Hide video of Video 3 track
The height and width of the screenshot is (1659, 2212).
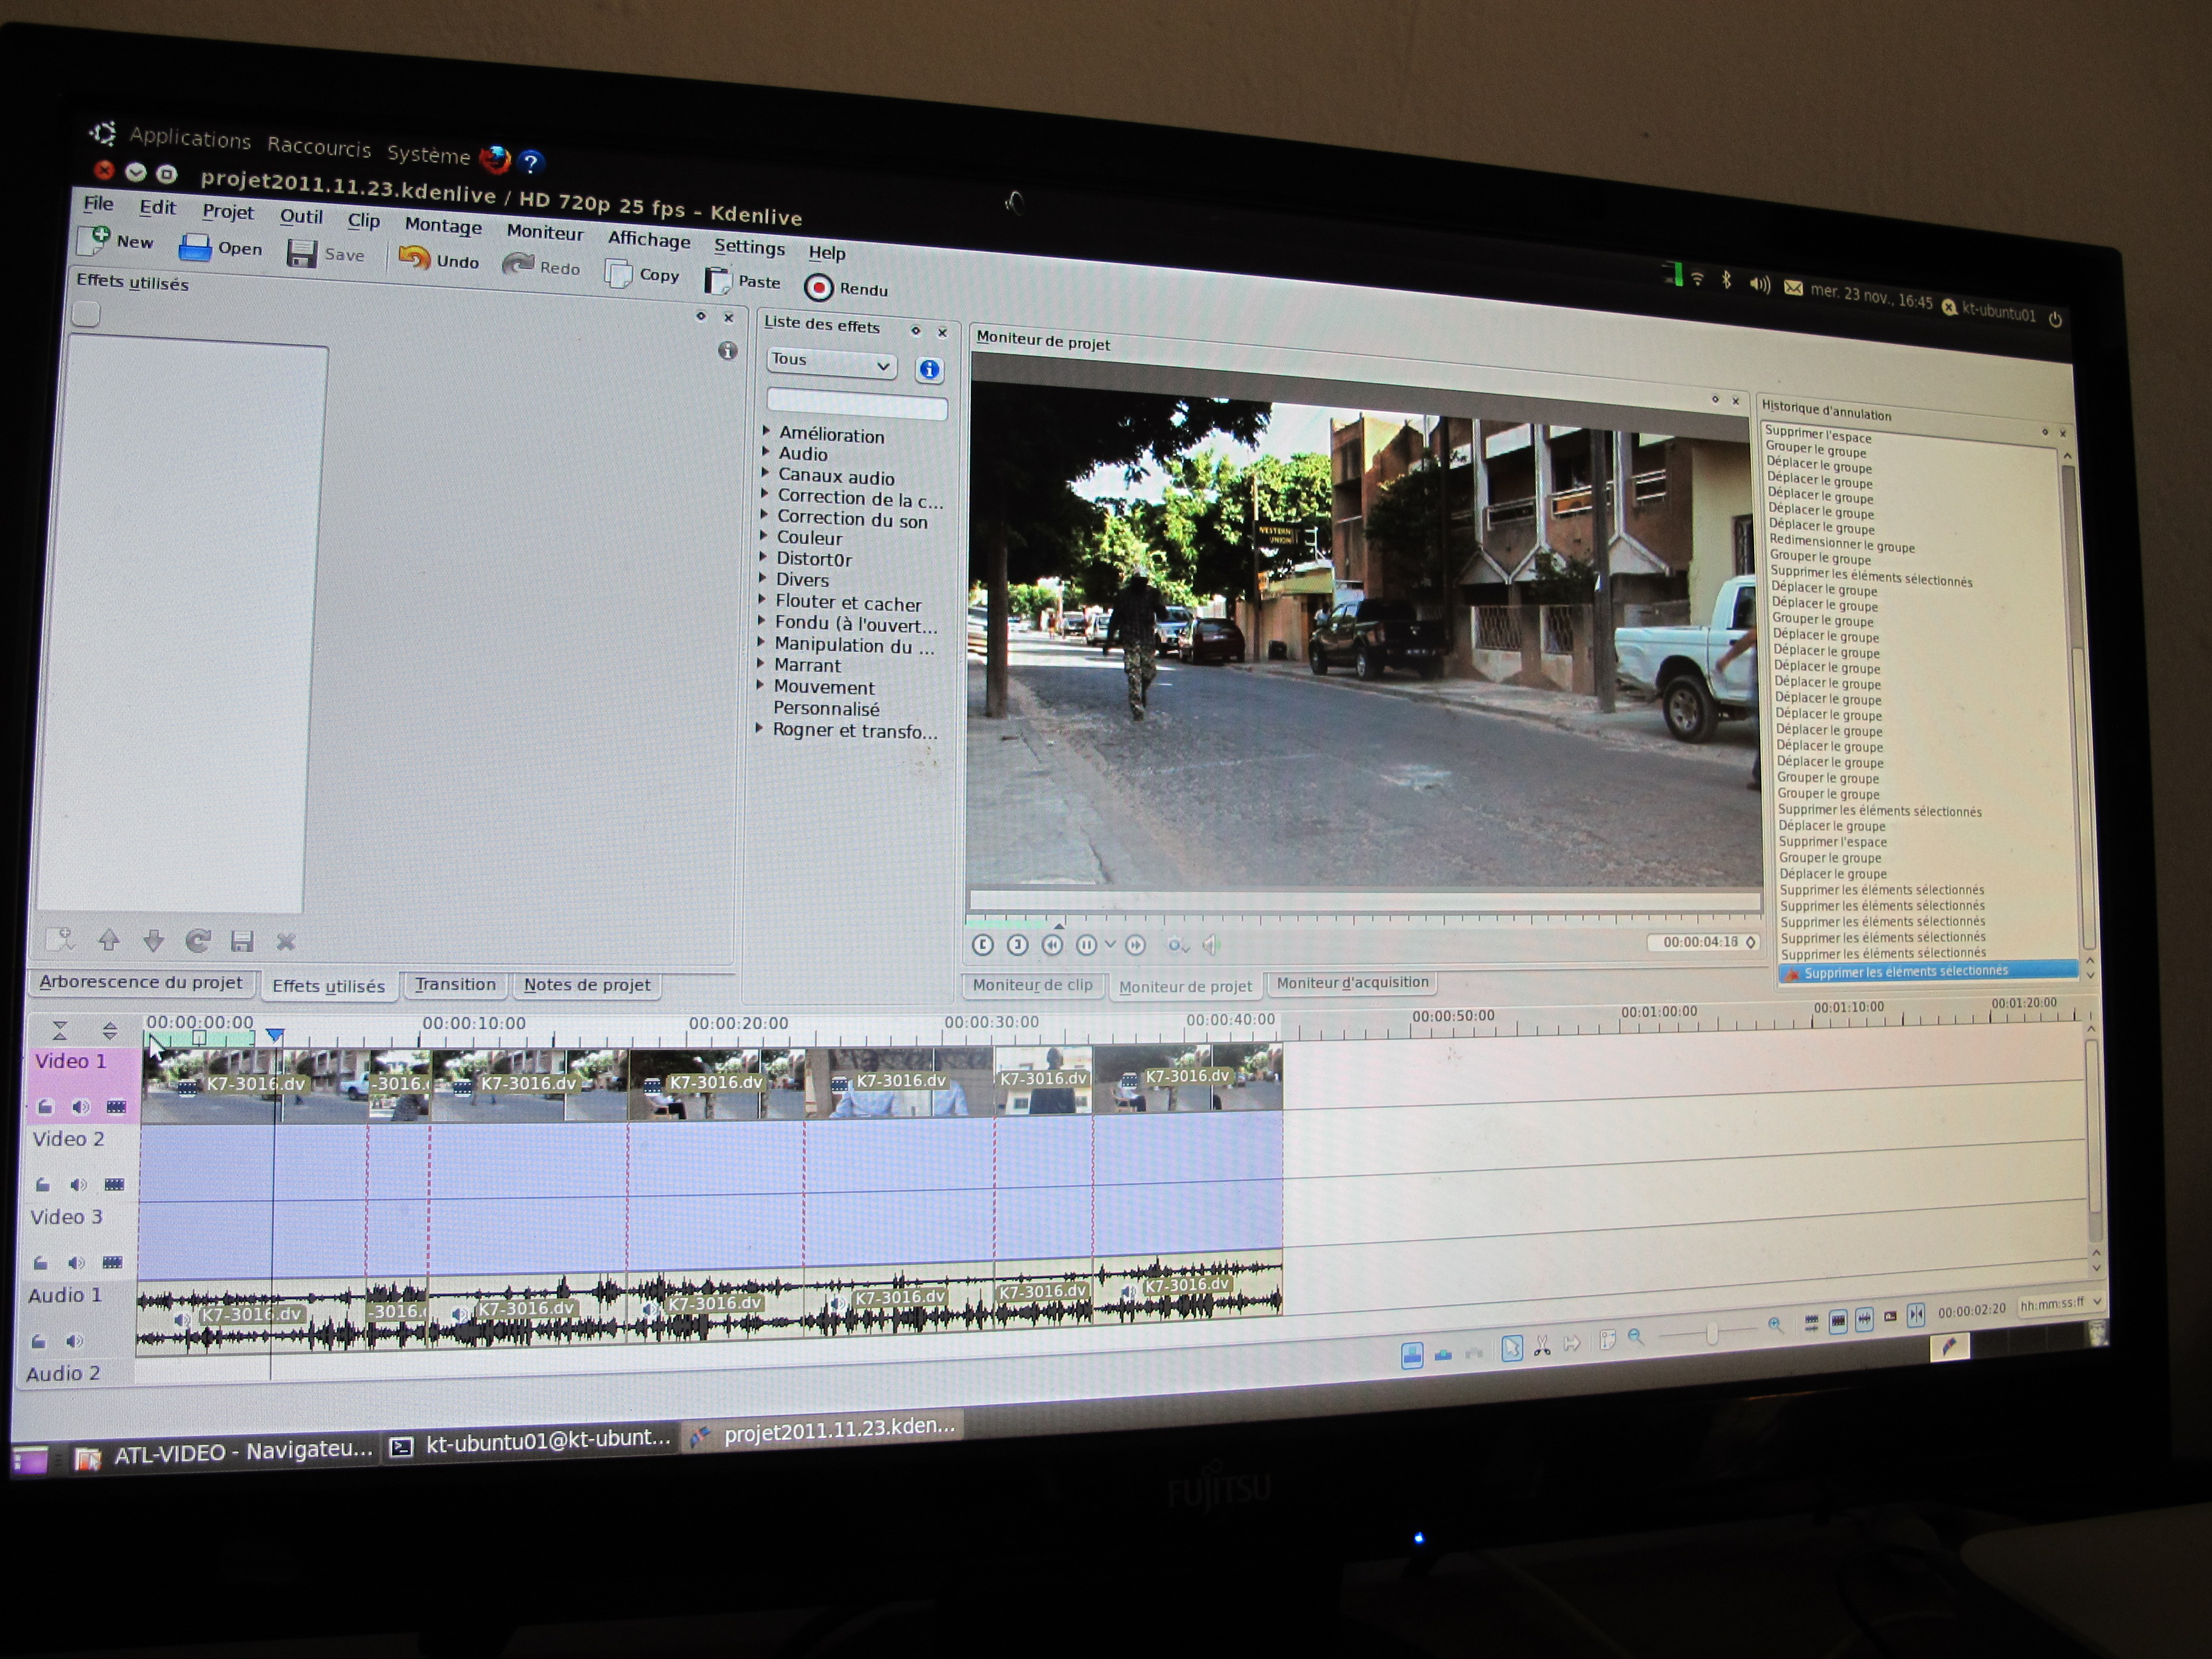tap(113, 1262)
